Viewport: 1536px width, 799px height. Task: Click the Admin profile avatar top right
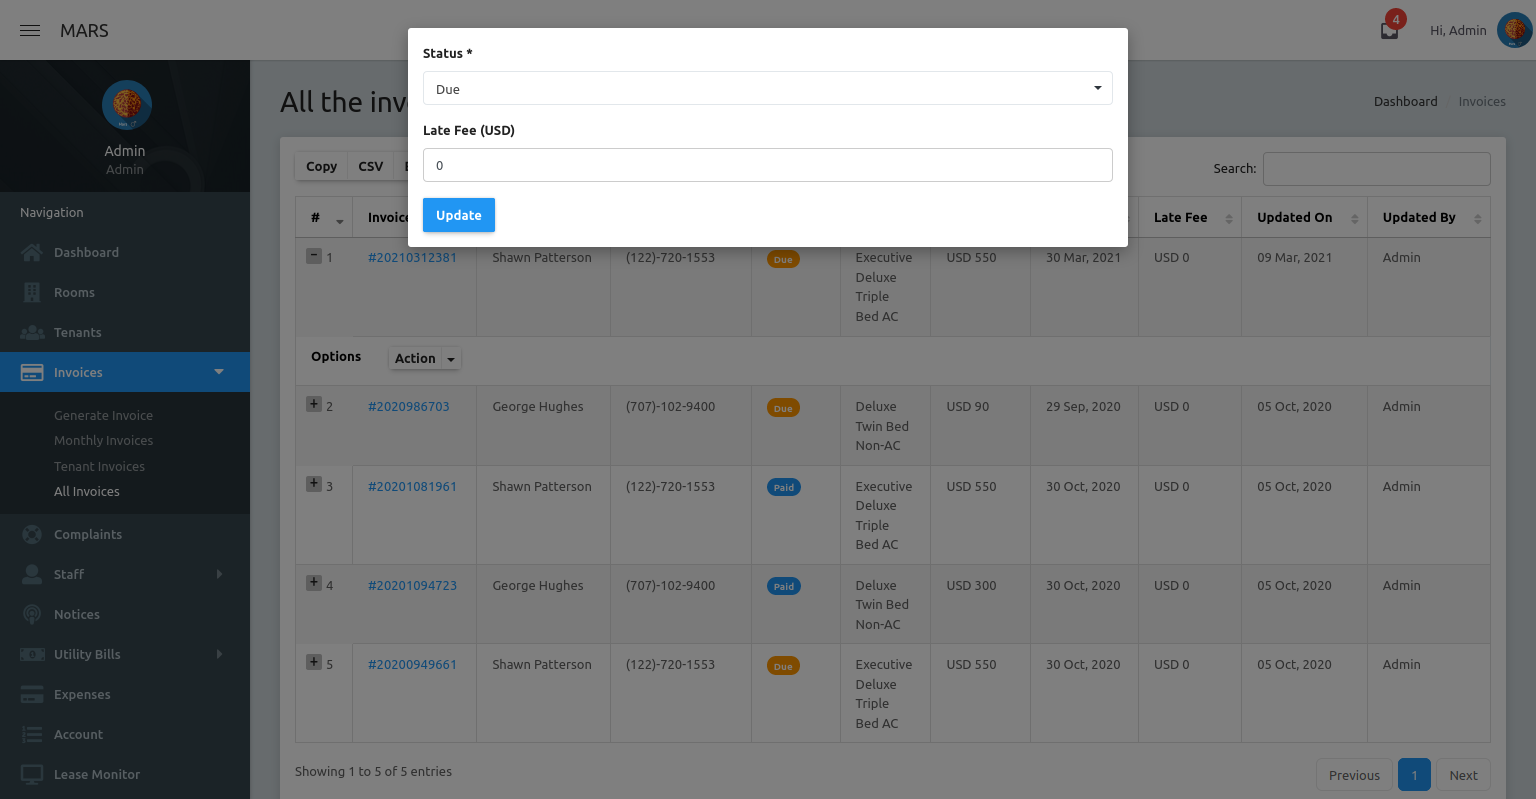tap(1511, 30)
